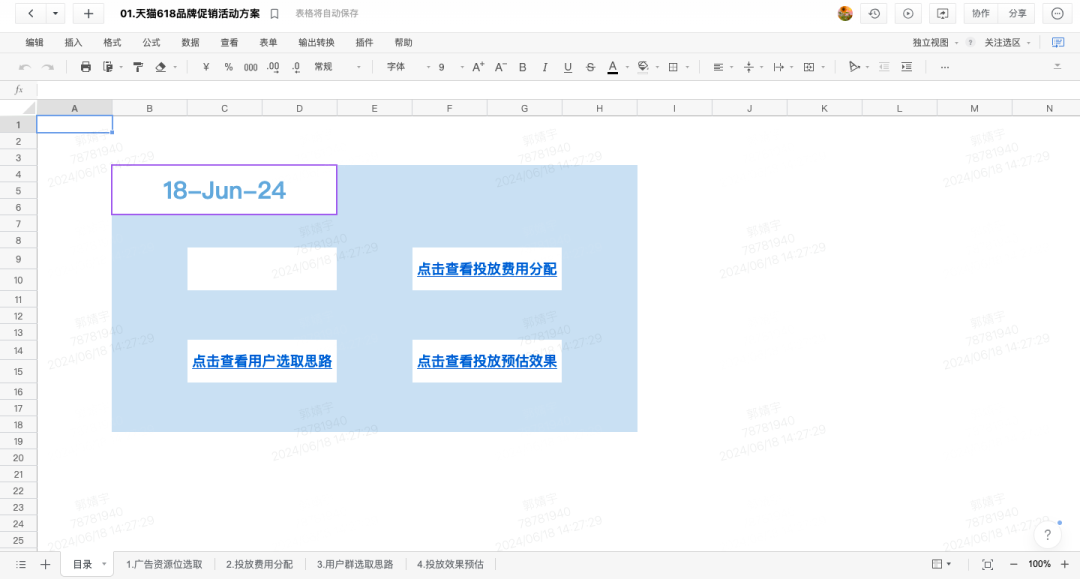Apply percent number format

coord(228,67)
